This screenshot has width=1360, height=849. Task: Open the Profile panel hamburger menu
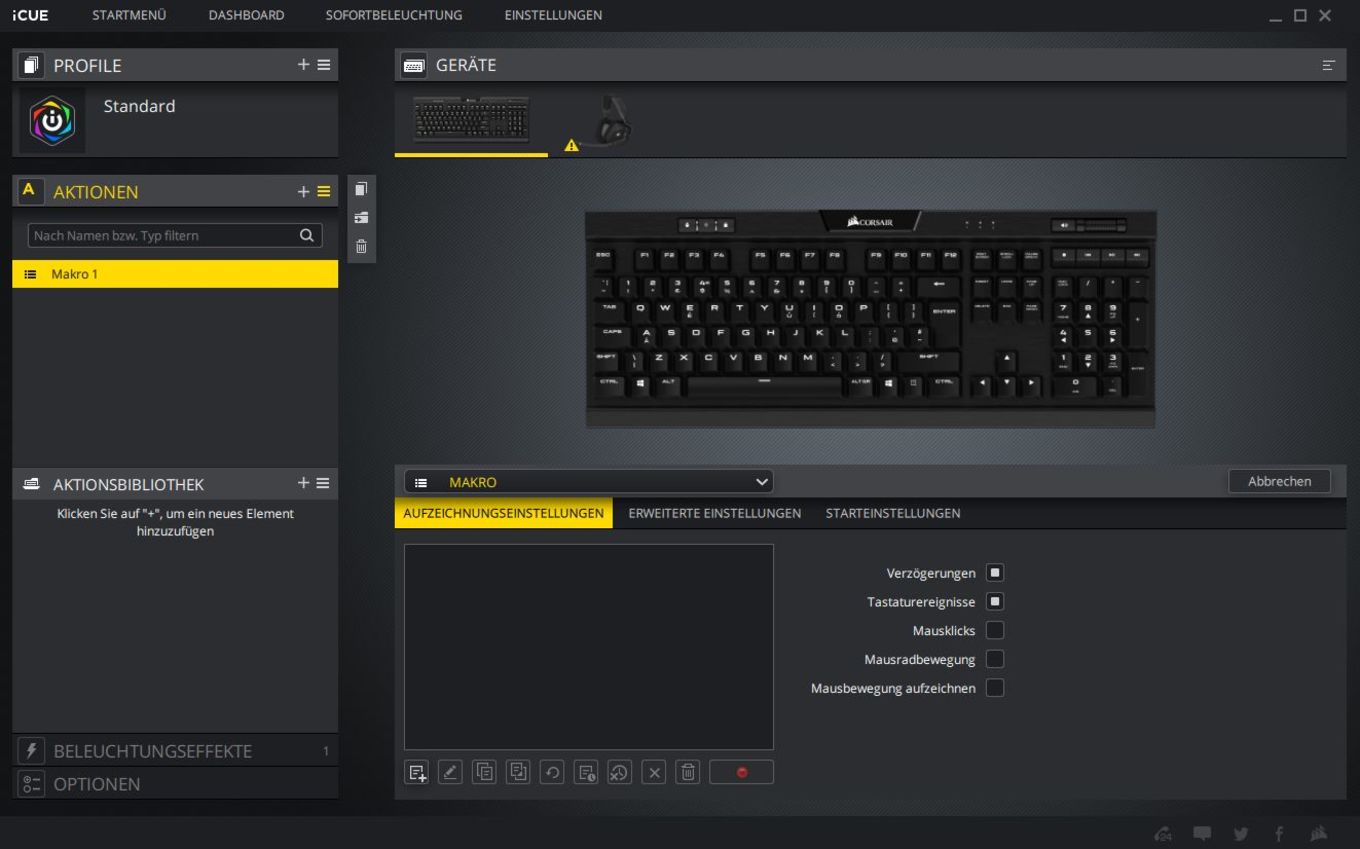click(324, 64)
